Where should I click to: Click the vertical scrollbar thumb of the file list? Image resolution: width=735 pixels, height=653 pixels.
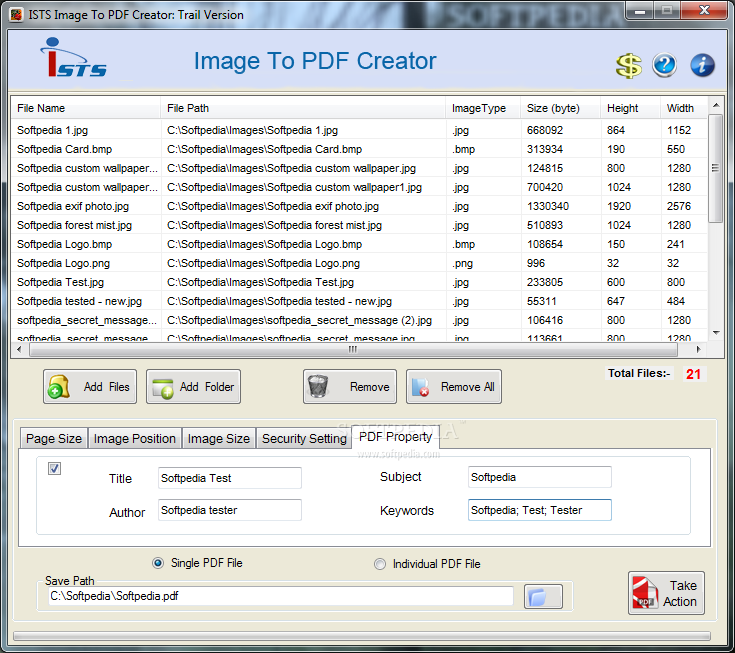click(x=715, y=168)
